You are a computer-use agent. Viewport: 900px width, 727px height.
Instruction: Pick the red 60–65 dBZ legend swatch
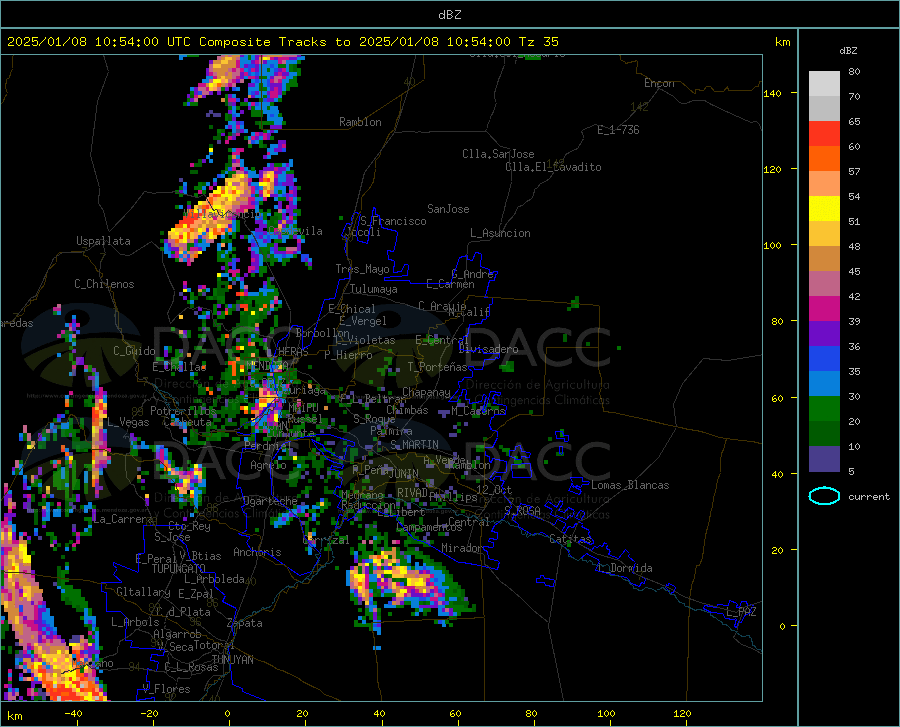coord(824,134)
